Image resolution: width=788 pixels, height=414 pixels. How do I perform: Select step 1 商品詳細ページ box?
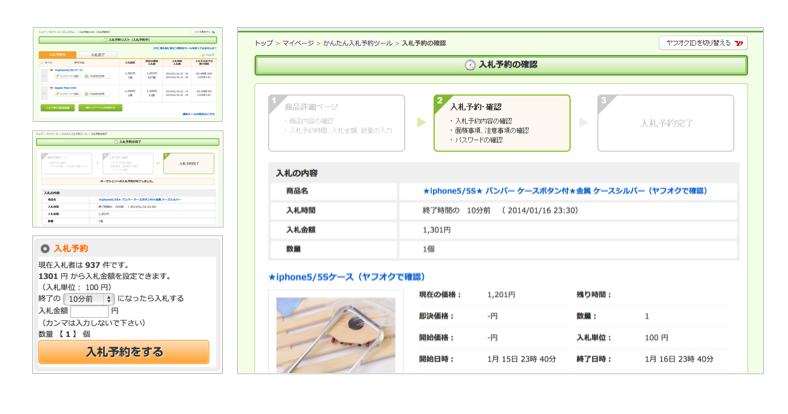tap(337, 123)
